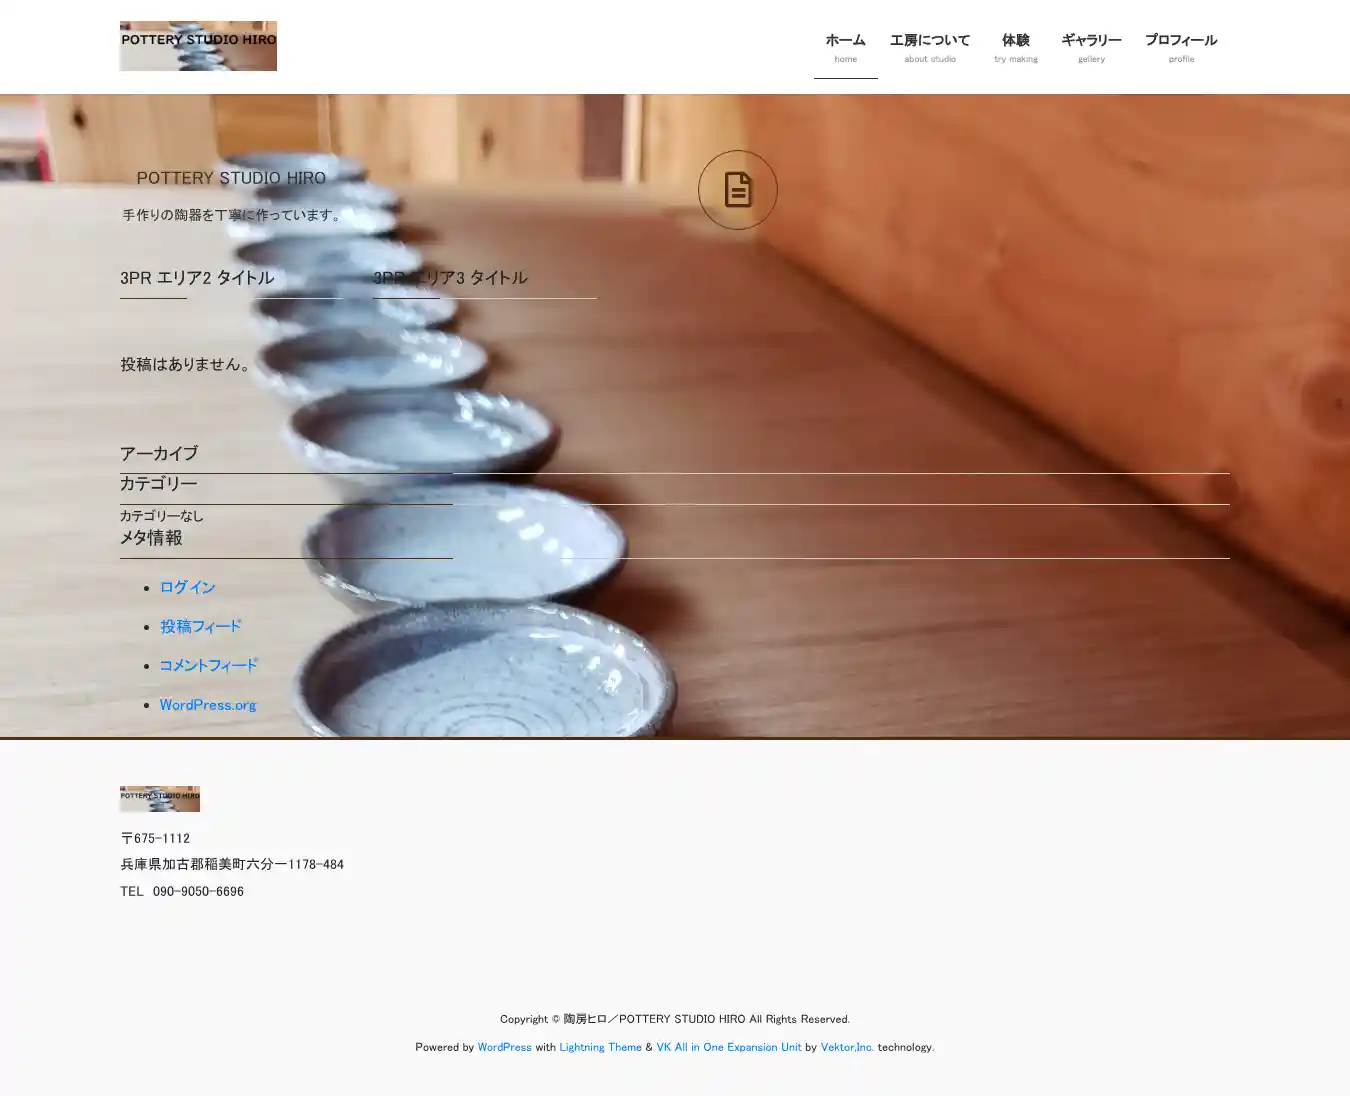The height and width of the screenshot is (1096, 1350).
Task: Open the 体験 try making page
Action: pyautogui.click(x=1015, y=47)
